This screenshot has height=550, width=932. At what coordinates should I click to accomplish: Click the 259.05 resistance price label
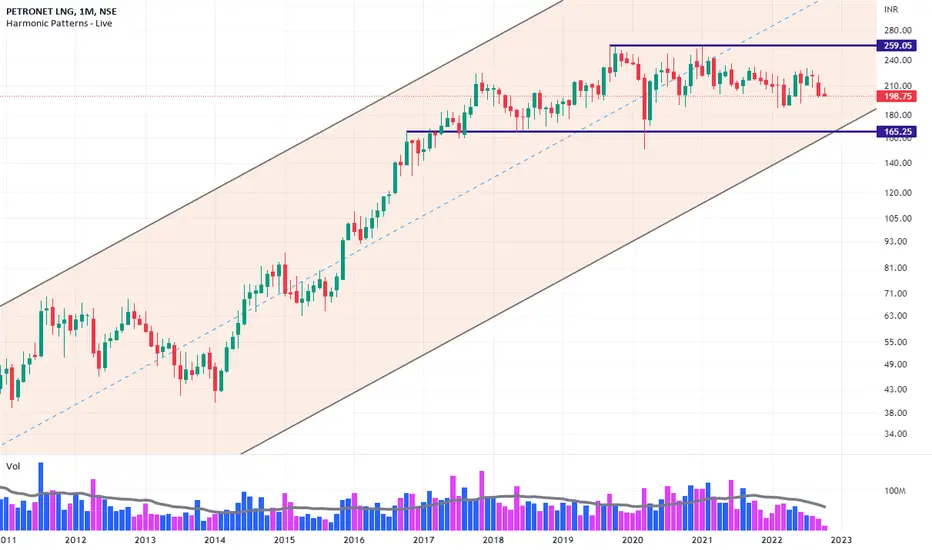coord(897,45)
